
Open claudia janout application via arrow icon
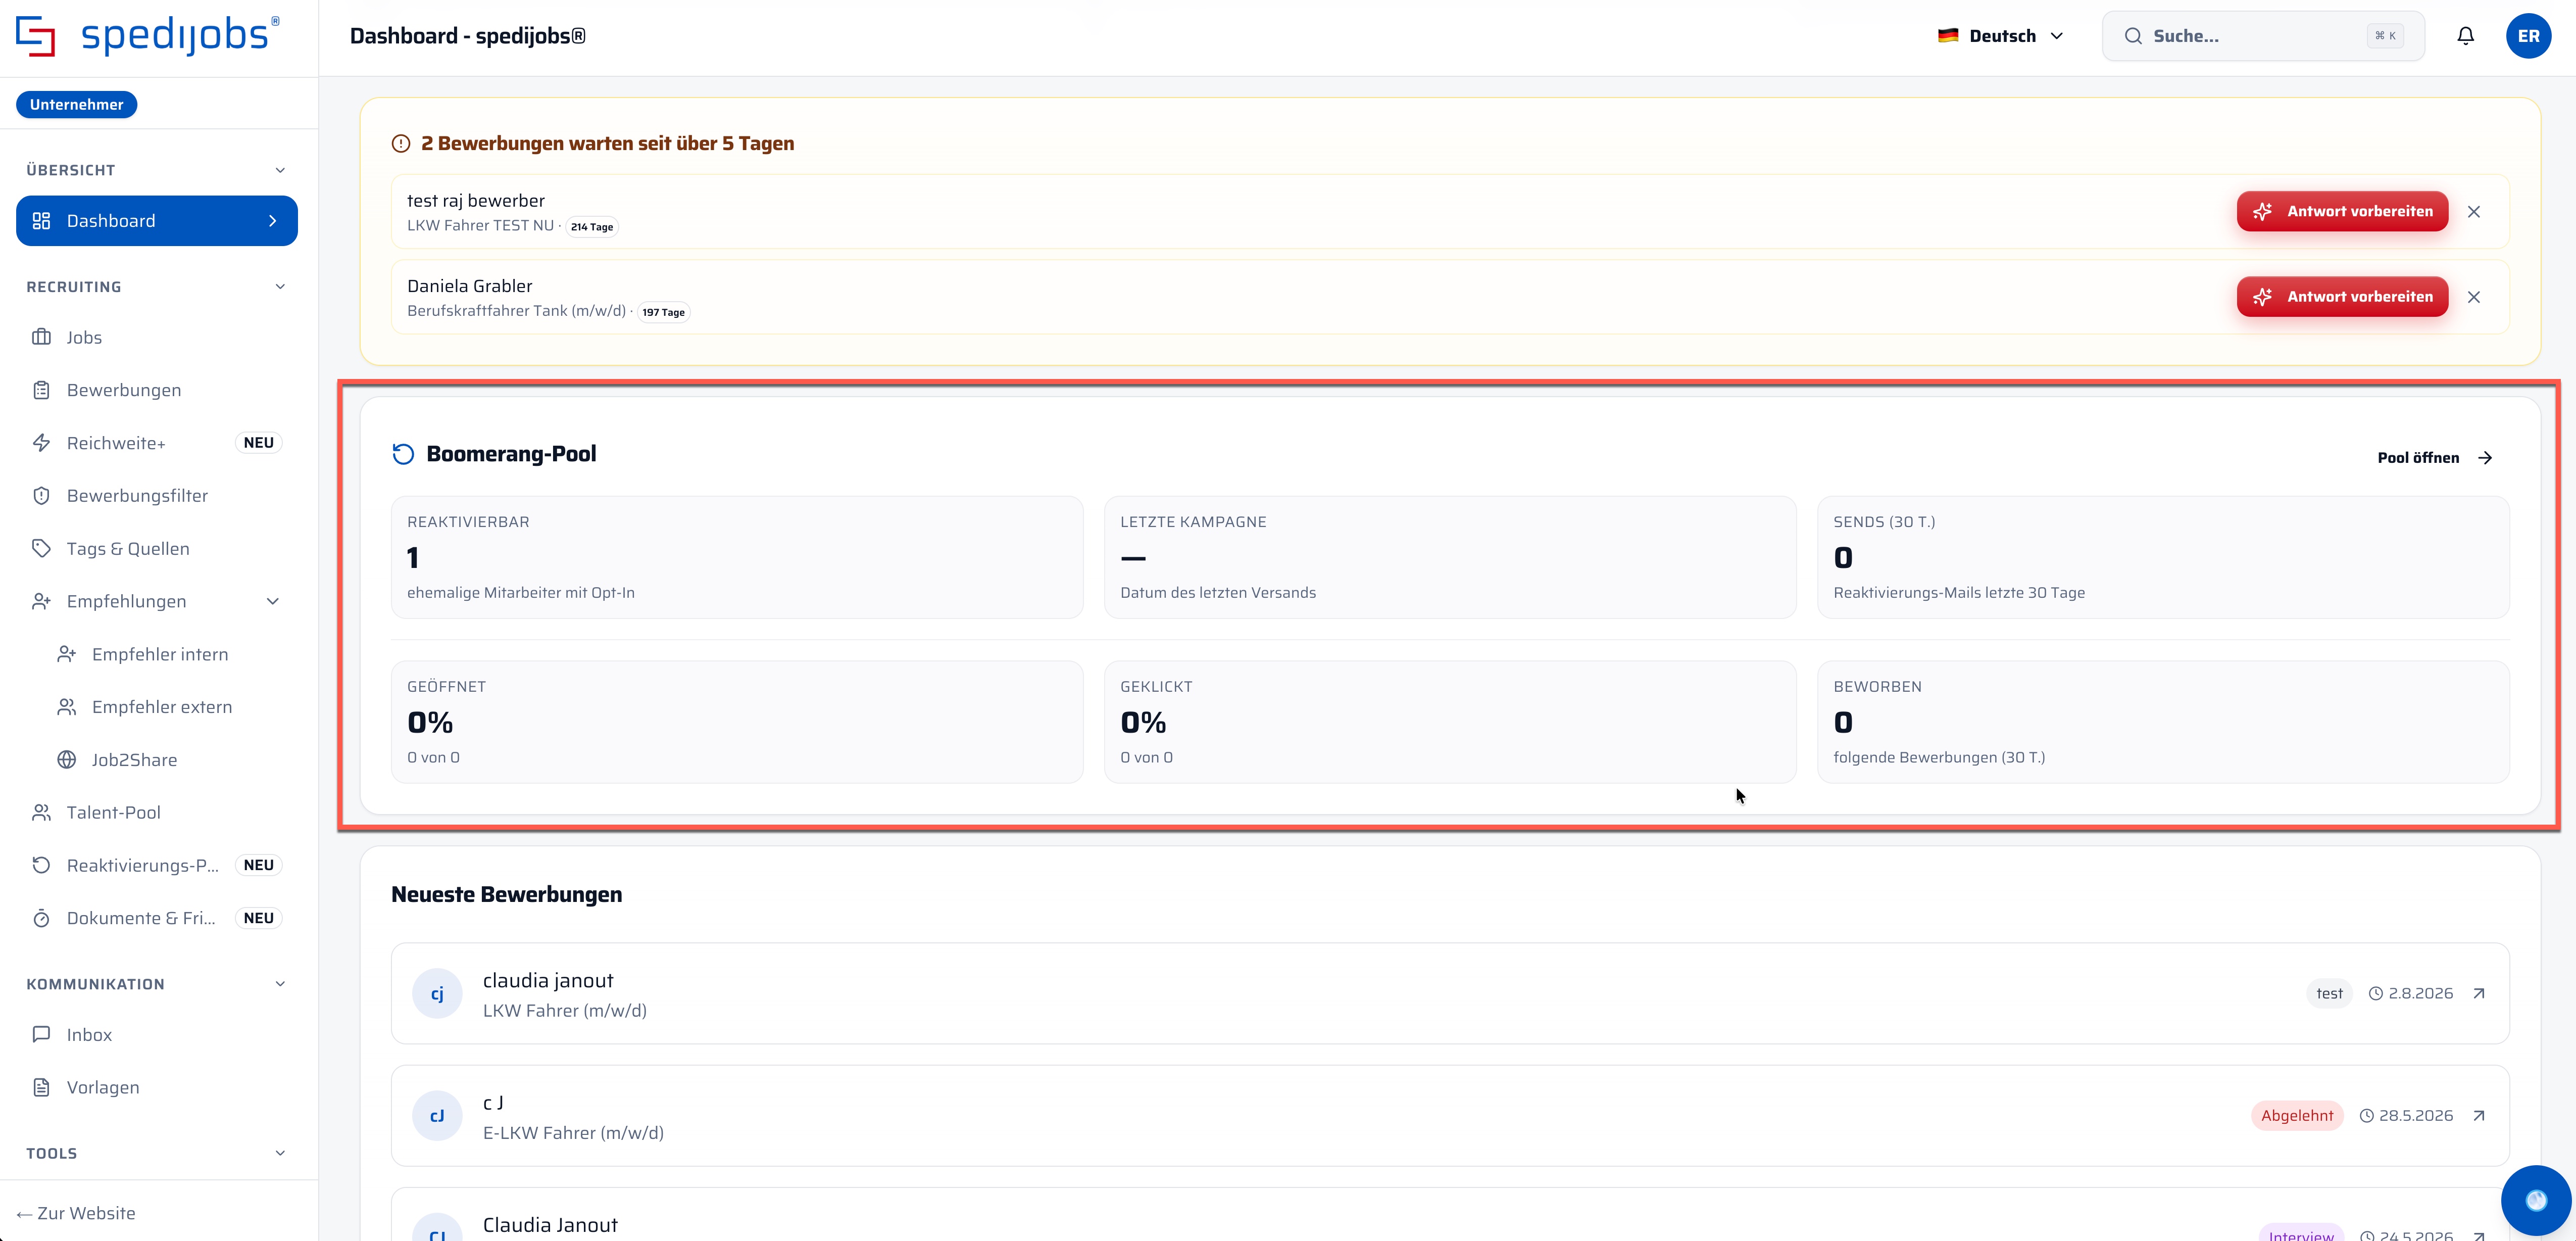pyautogui.click(x=2479, y=993)
